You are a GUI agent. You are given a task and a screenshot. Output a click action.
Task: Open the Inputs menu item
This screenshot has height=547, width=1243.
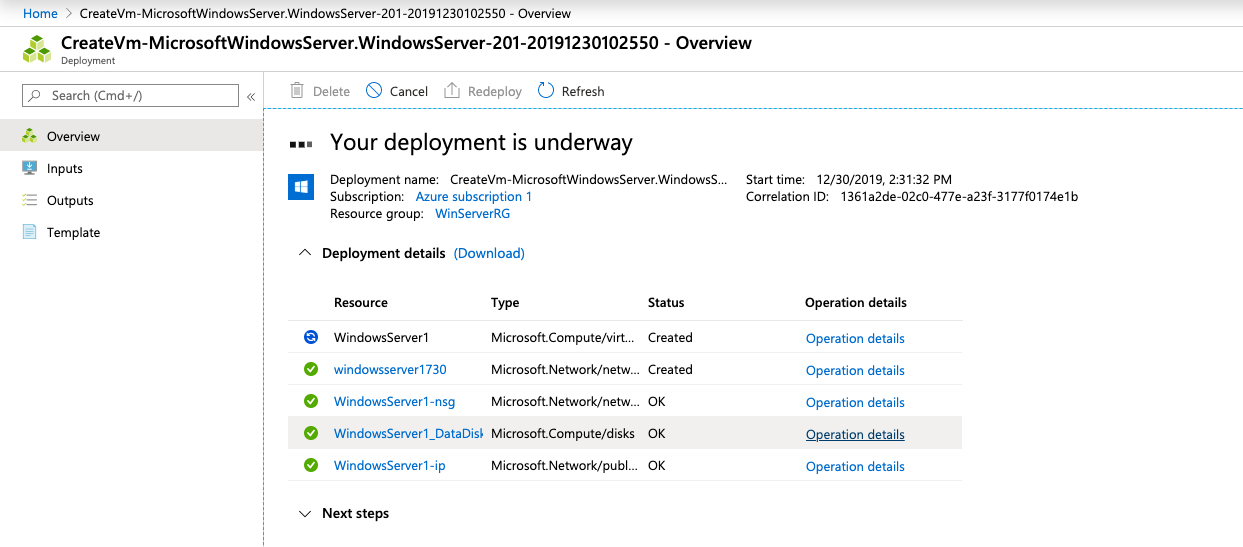[x=65, y=168]
